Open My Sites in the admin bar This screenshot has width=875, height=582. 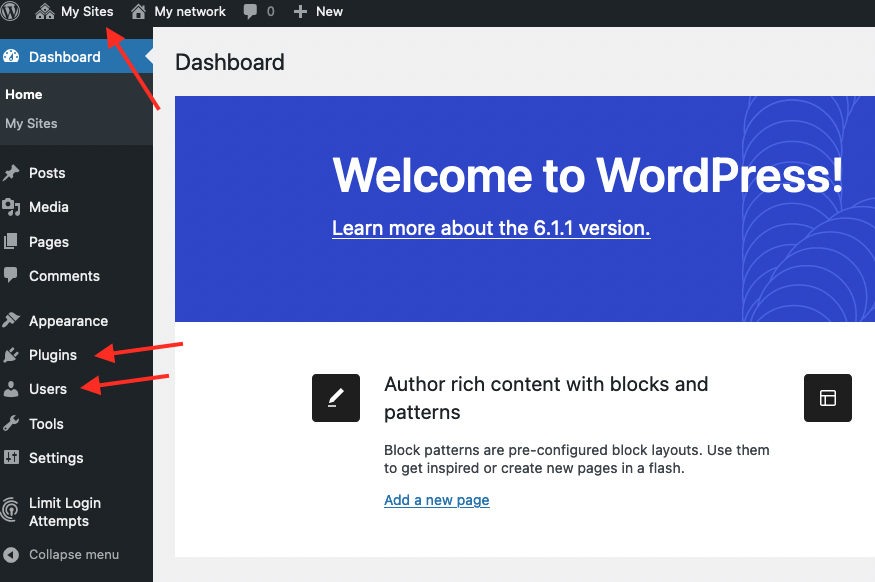(87, 11)
